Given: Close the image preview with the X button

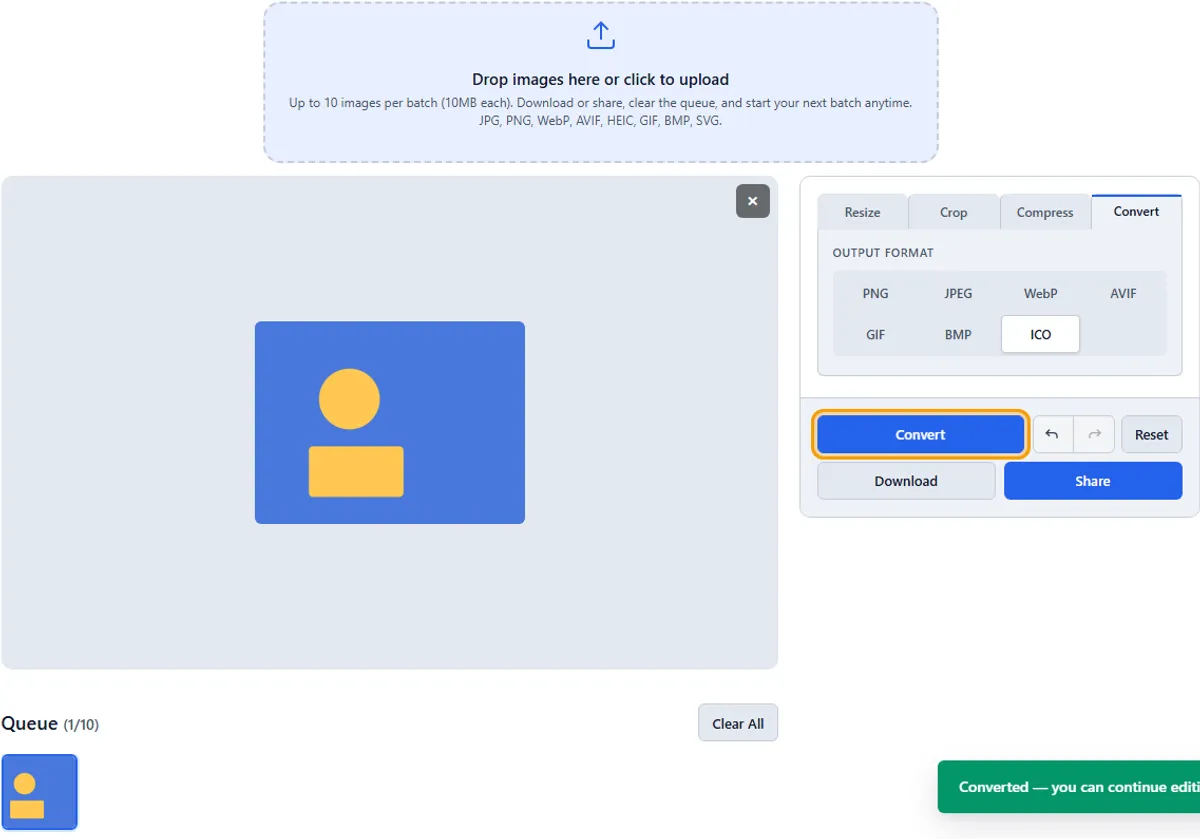Looking at the screenshot, I should 753,201.
